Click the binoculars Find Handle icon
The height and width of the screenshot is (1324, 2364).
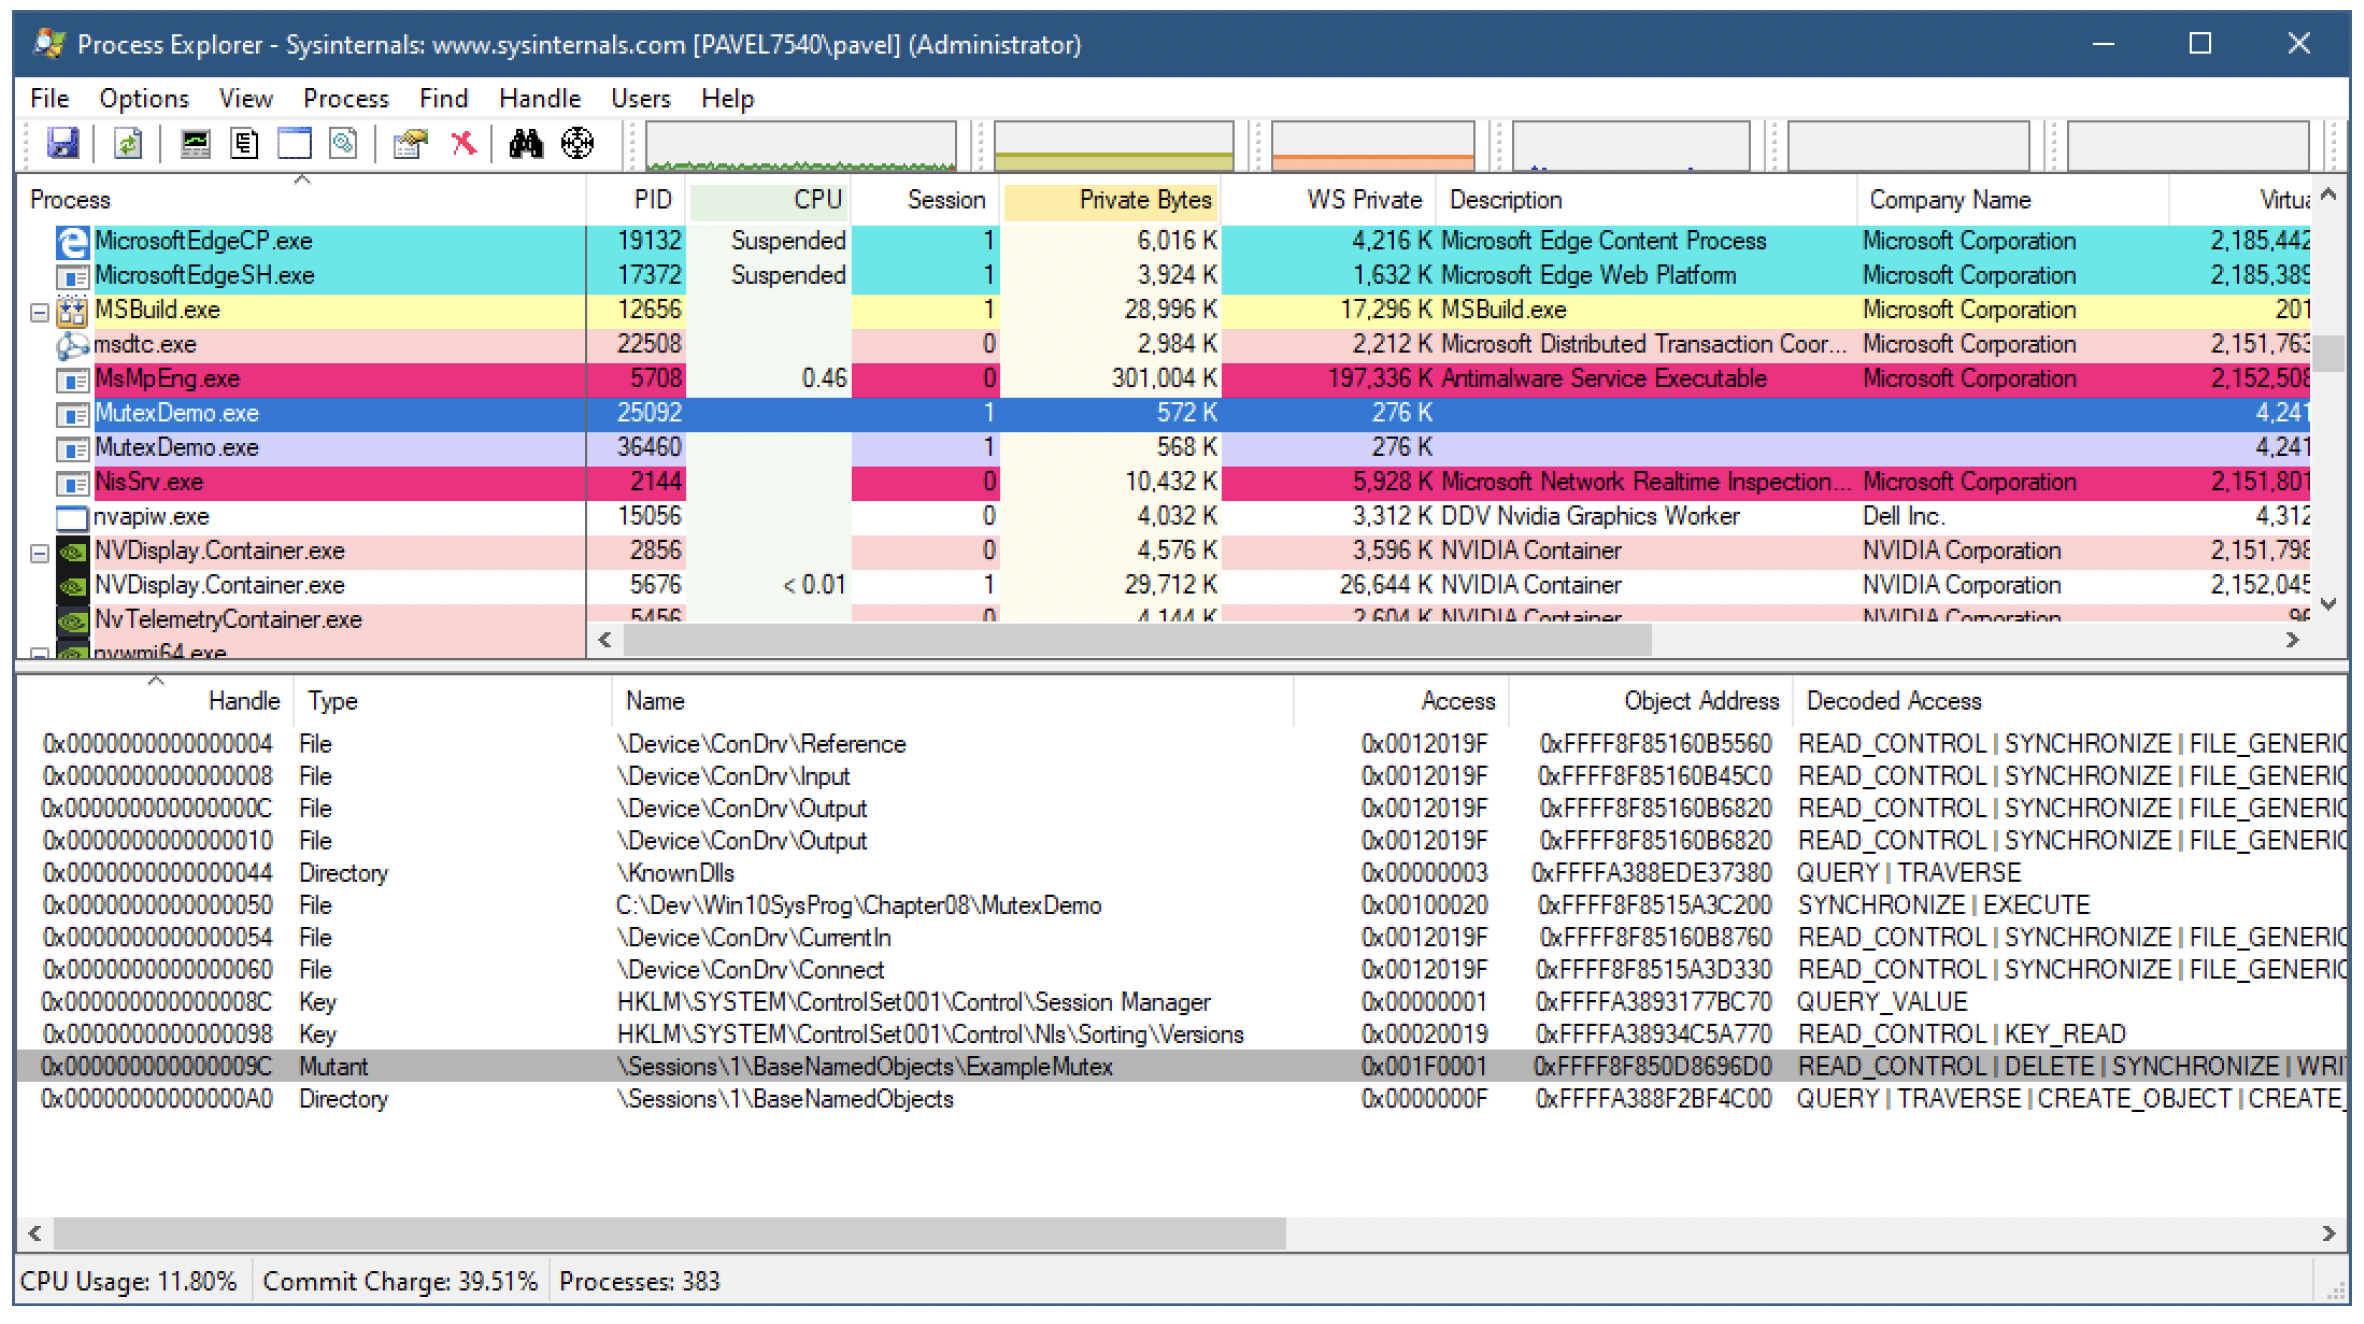(525, 144)
